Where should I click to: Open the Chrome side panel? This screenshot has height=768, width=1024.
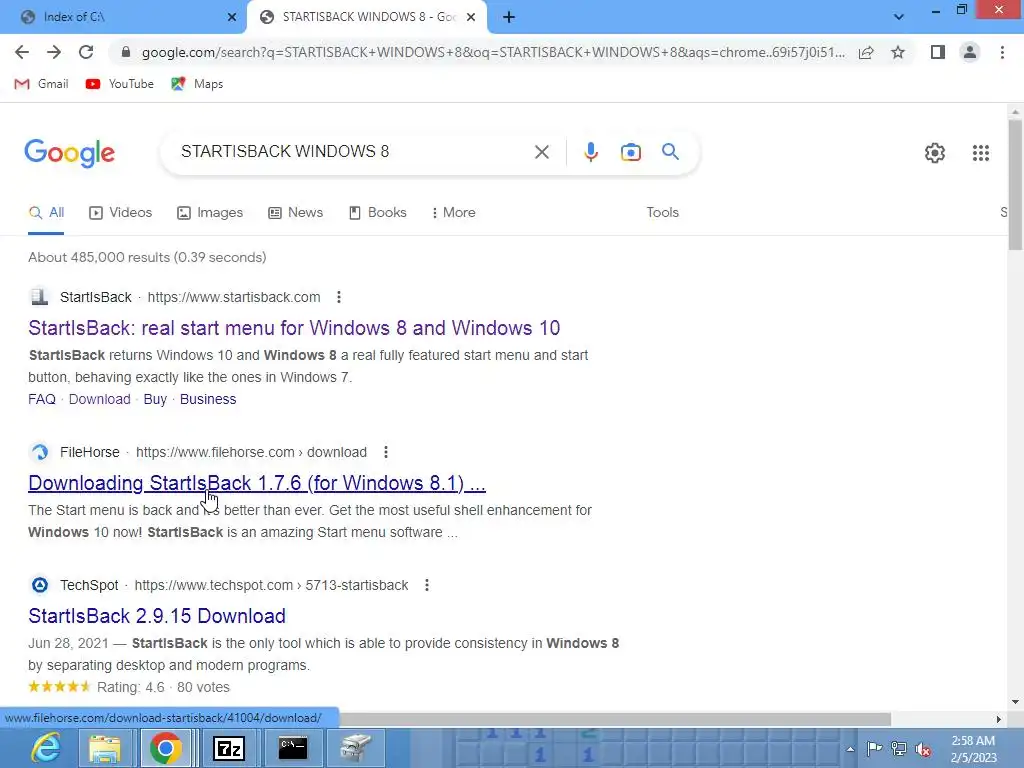point(938,52)
